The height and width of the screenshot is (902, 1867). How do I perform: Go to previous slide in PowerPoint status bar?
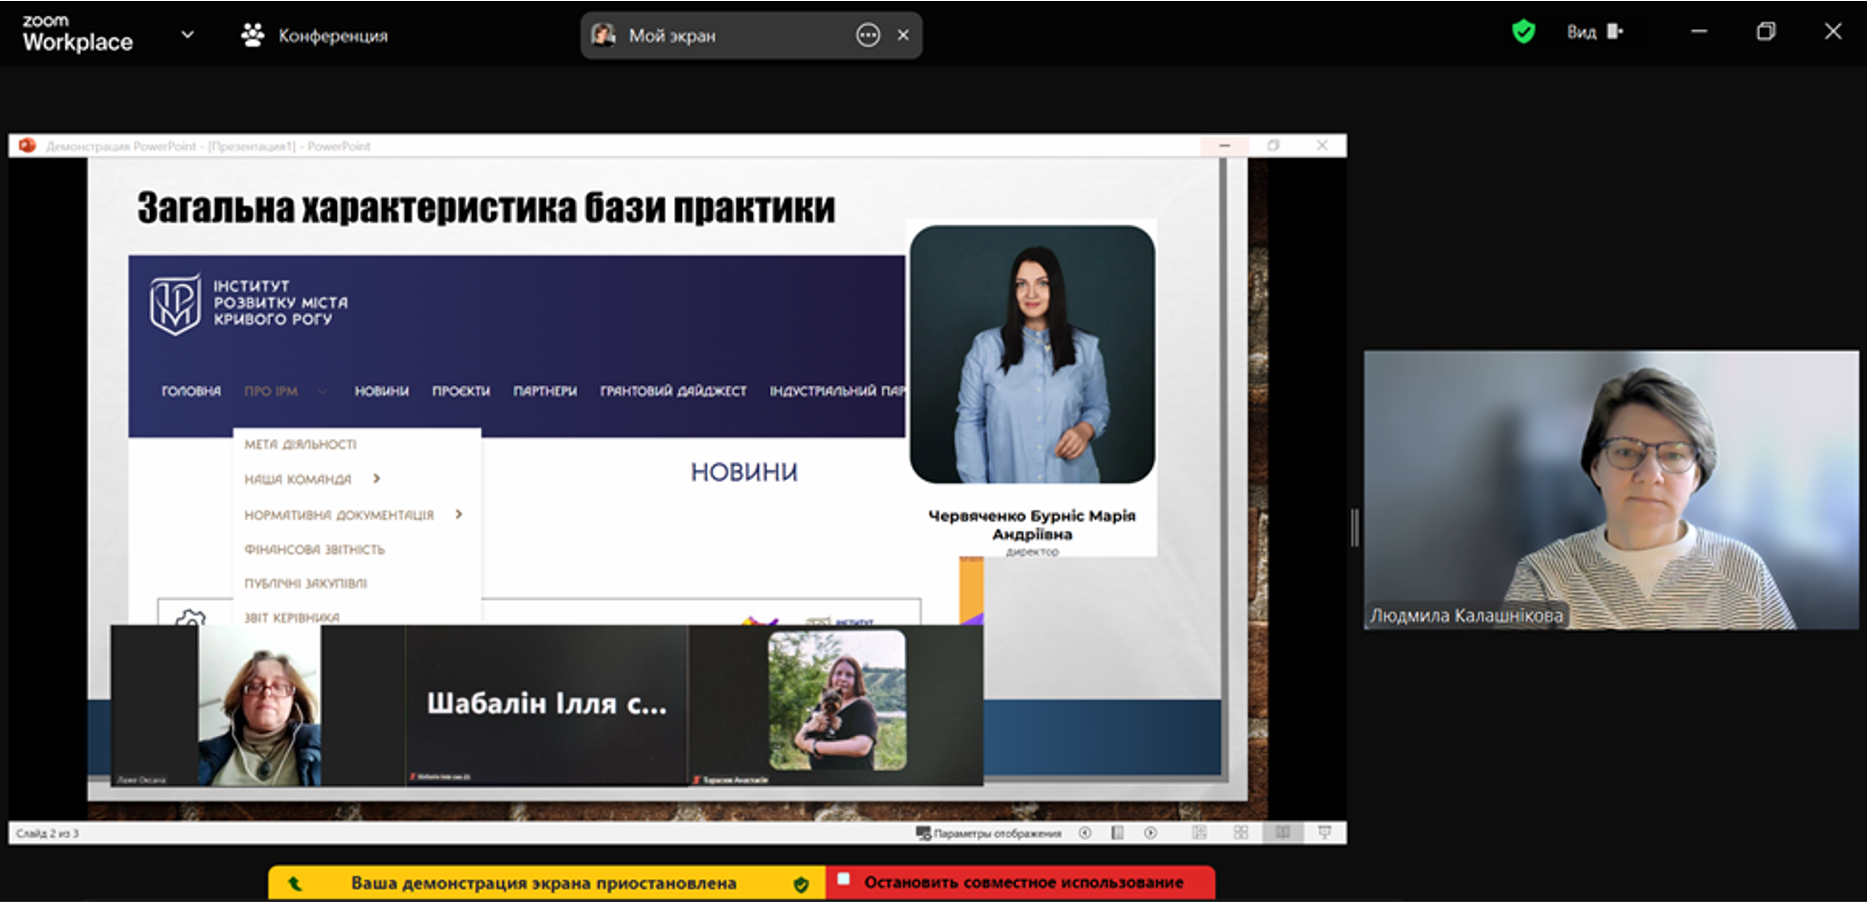tap(1085, 833)
